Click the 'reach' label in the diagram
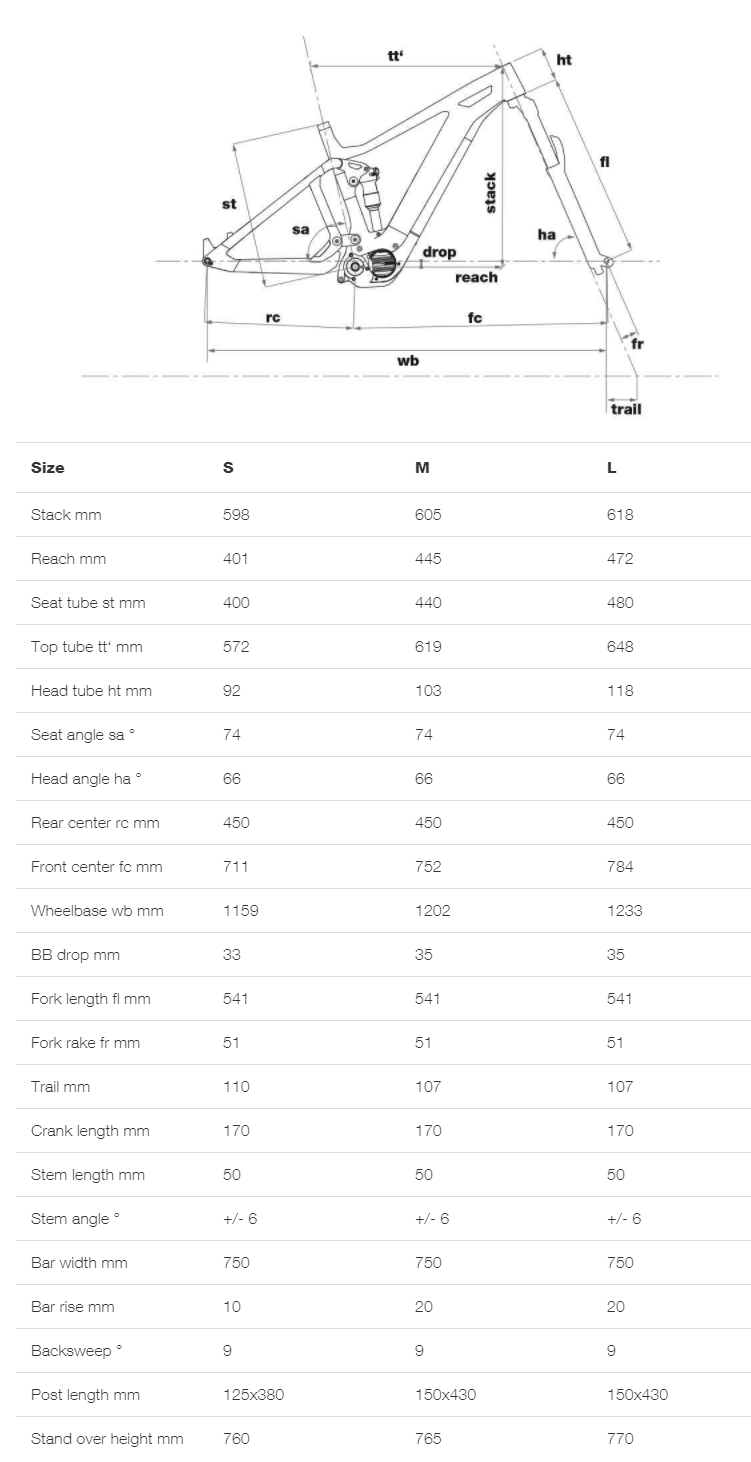This screenshot has width=751, height=1462. (476, 277)
